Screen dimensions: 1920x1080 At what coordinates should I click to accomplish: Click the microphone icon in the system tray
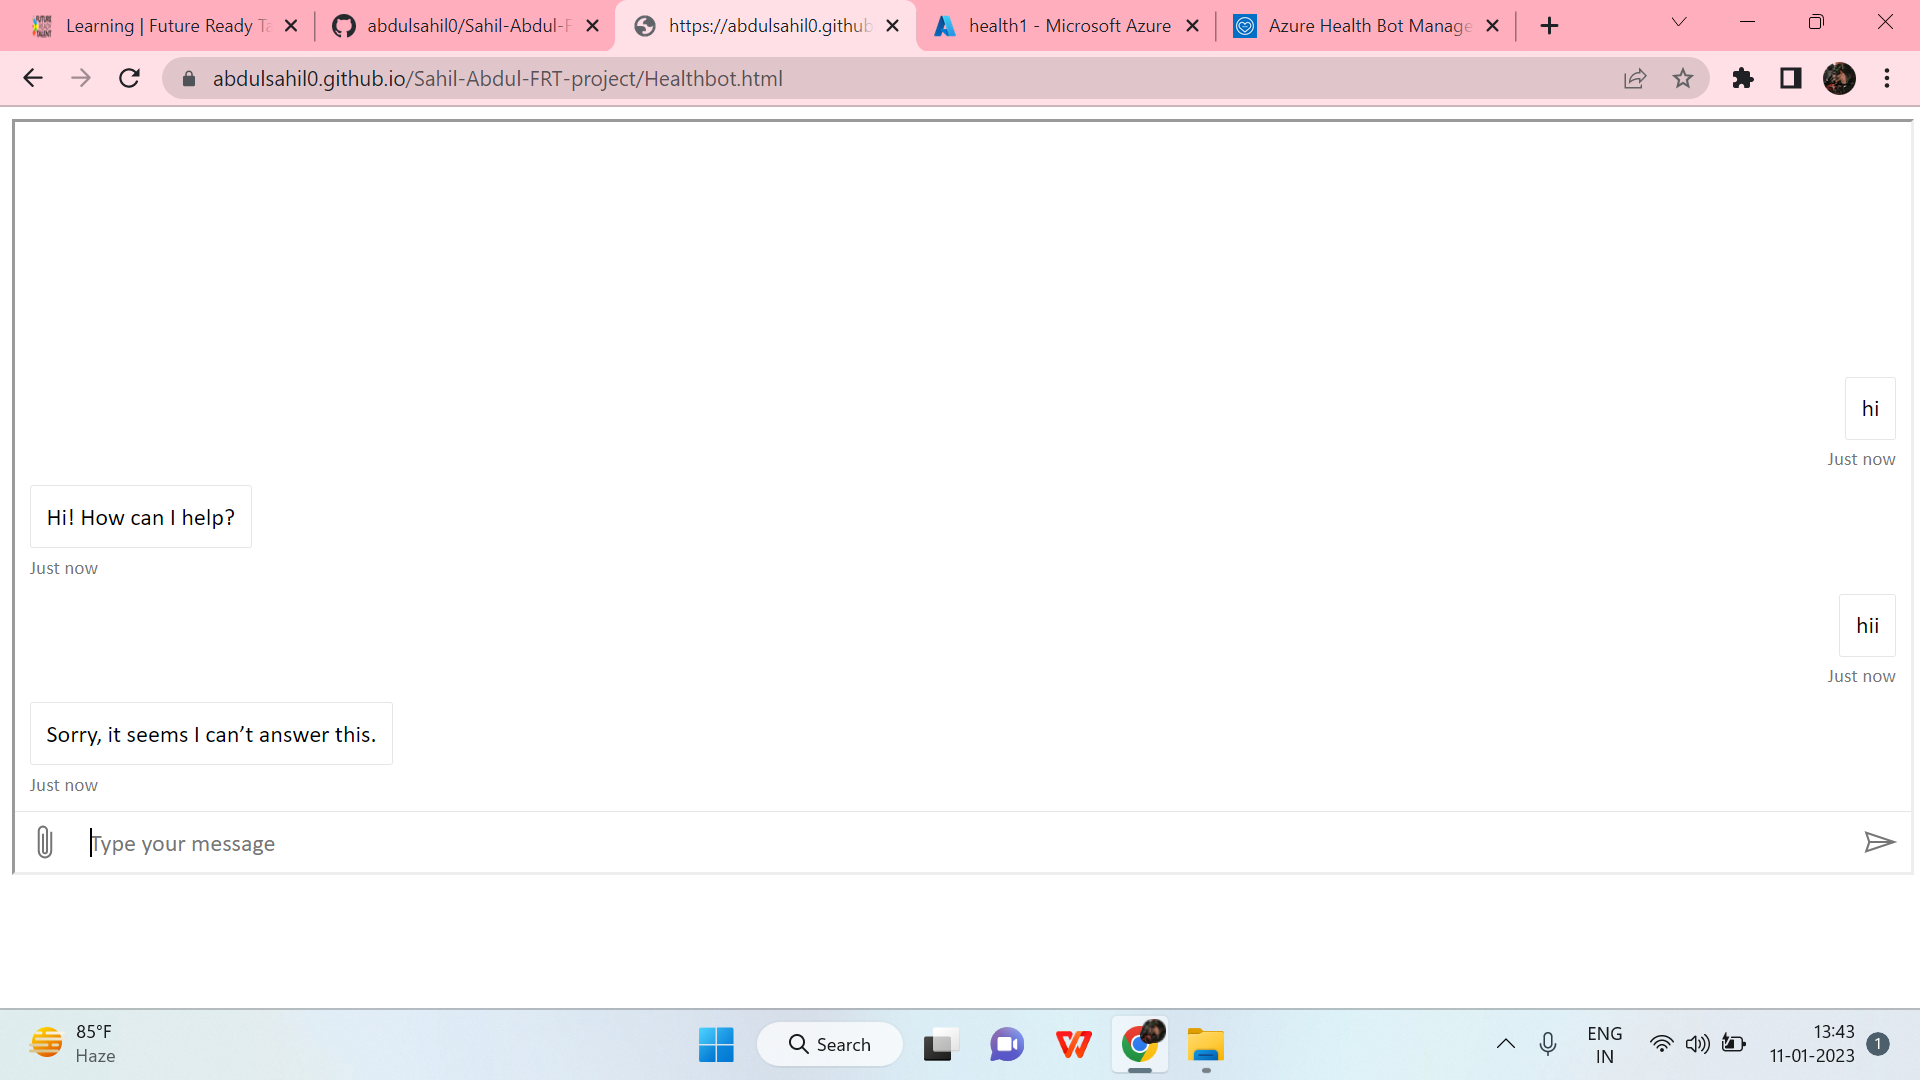[x=1548, y=1044]
